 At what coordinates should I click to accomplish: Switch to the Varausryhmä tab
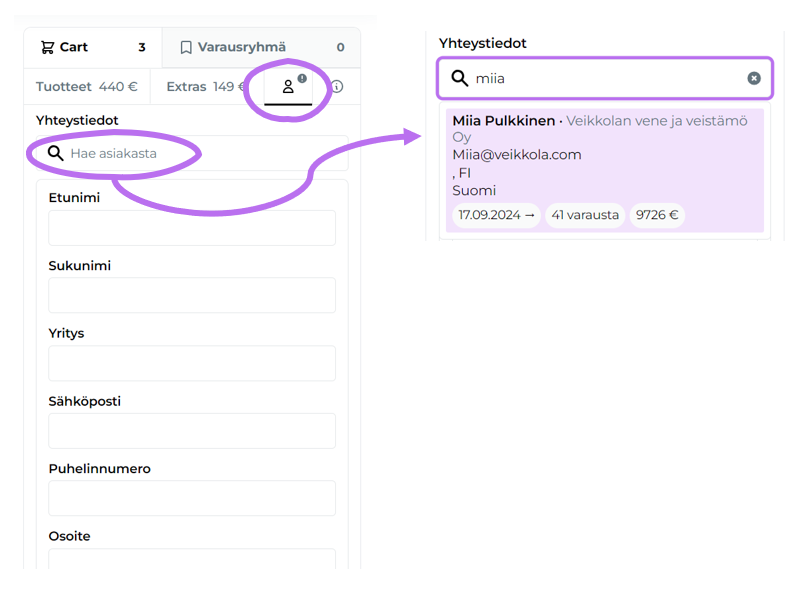coord(261,47)
